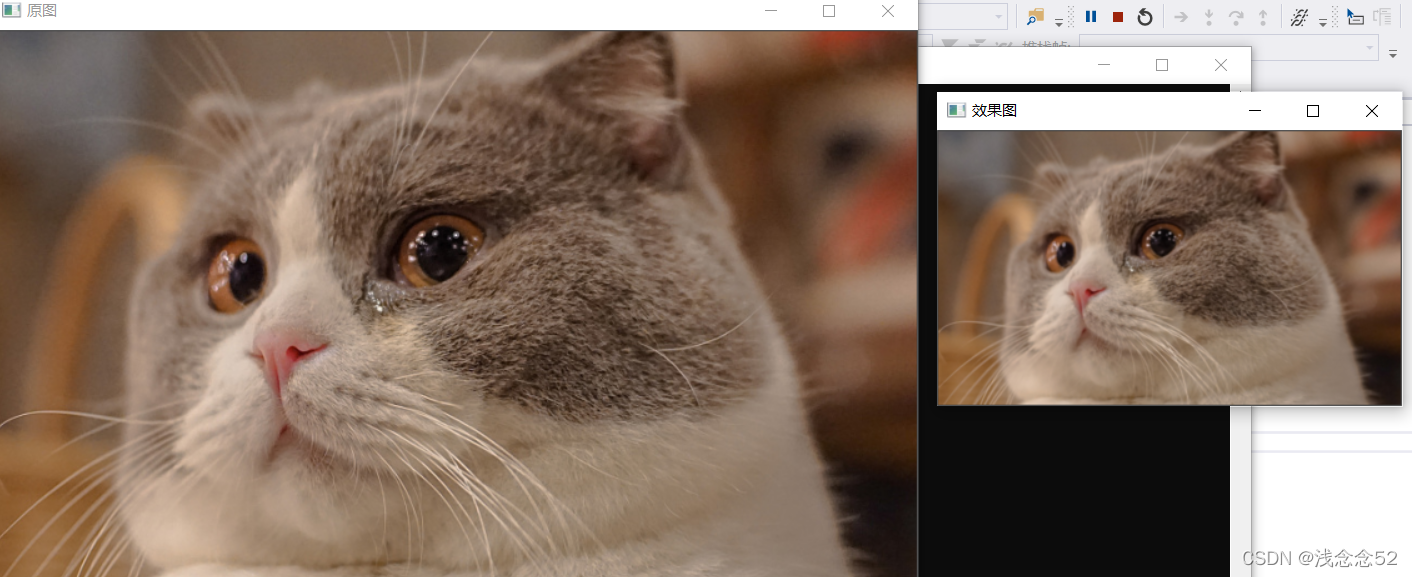The image size is (1412, 577).
Task: Click the Step Into down-arrow icon
Action: (1208, 17)
